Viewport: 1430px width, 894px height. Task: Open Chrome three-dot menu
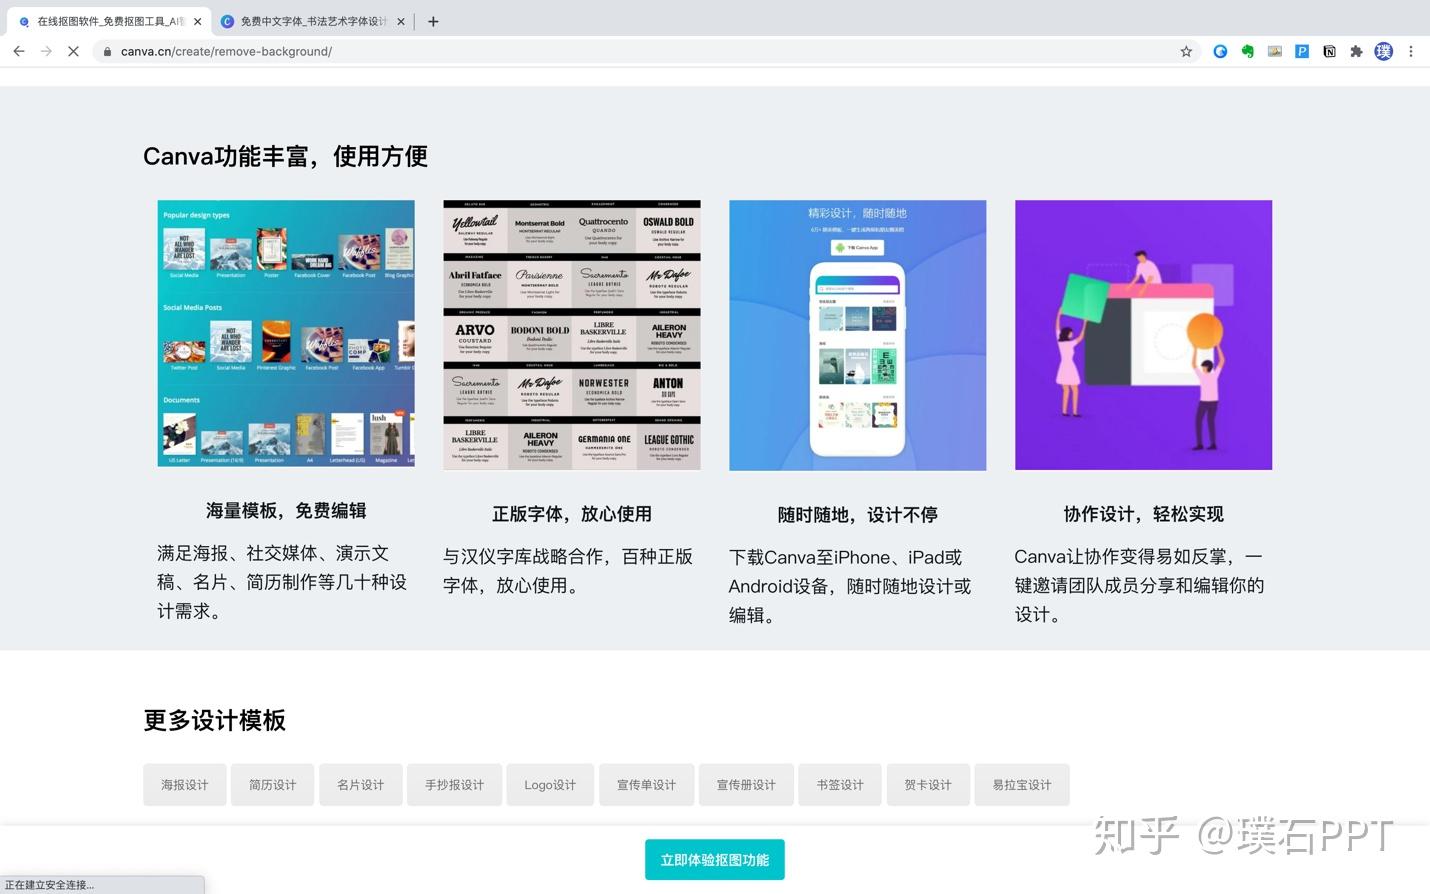click(x=1411, y=51)
